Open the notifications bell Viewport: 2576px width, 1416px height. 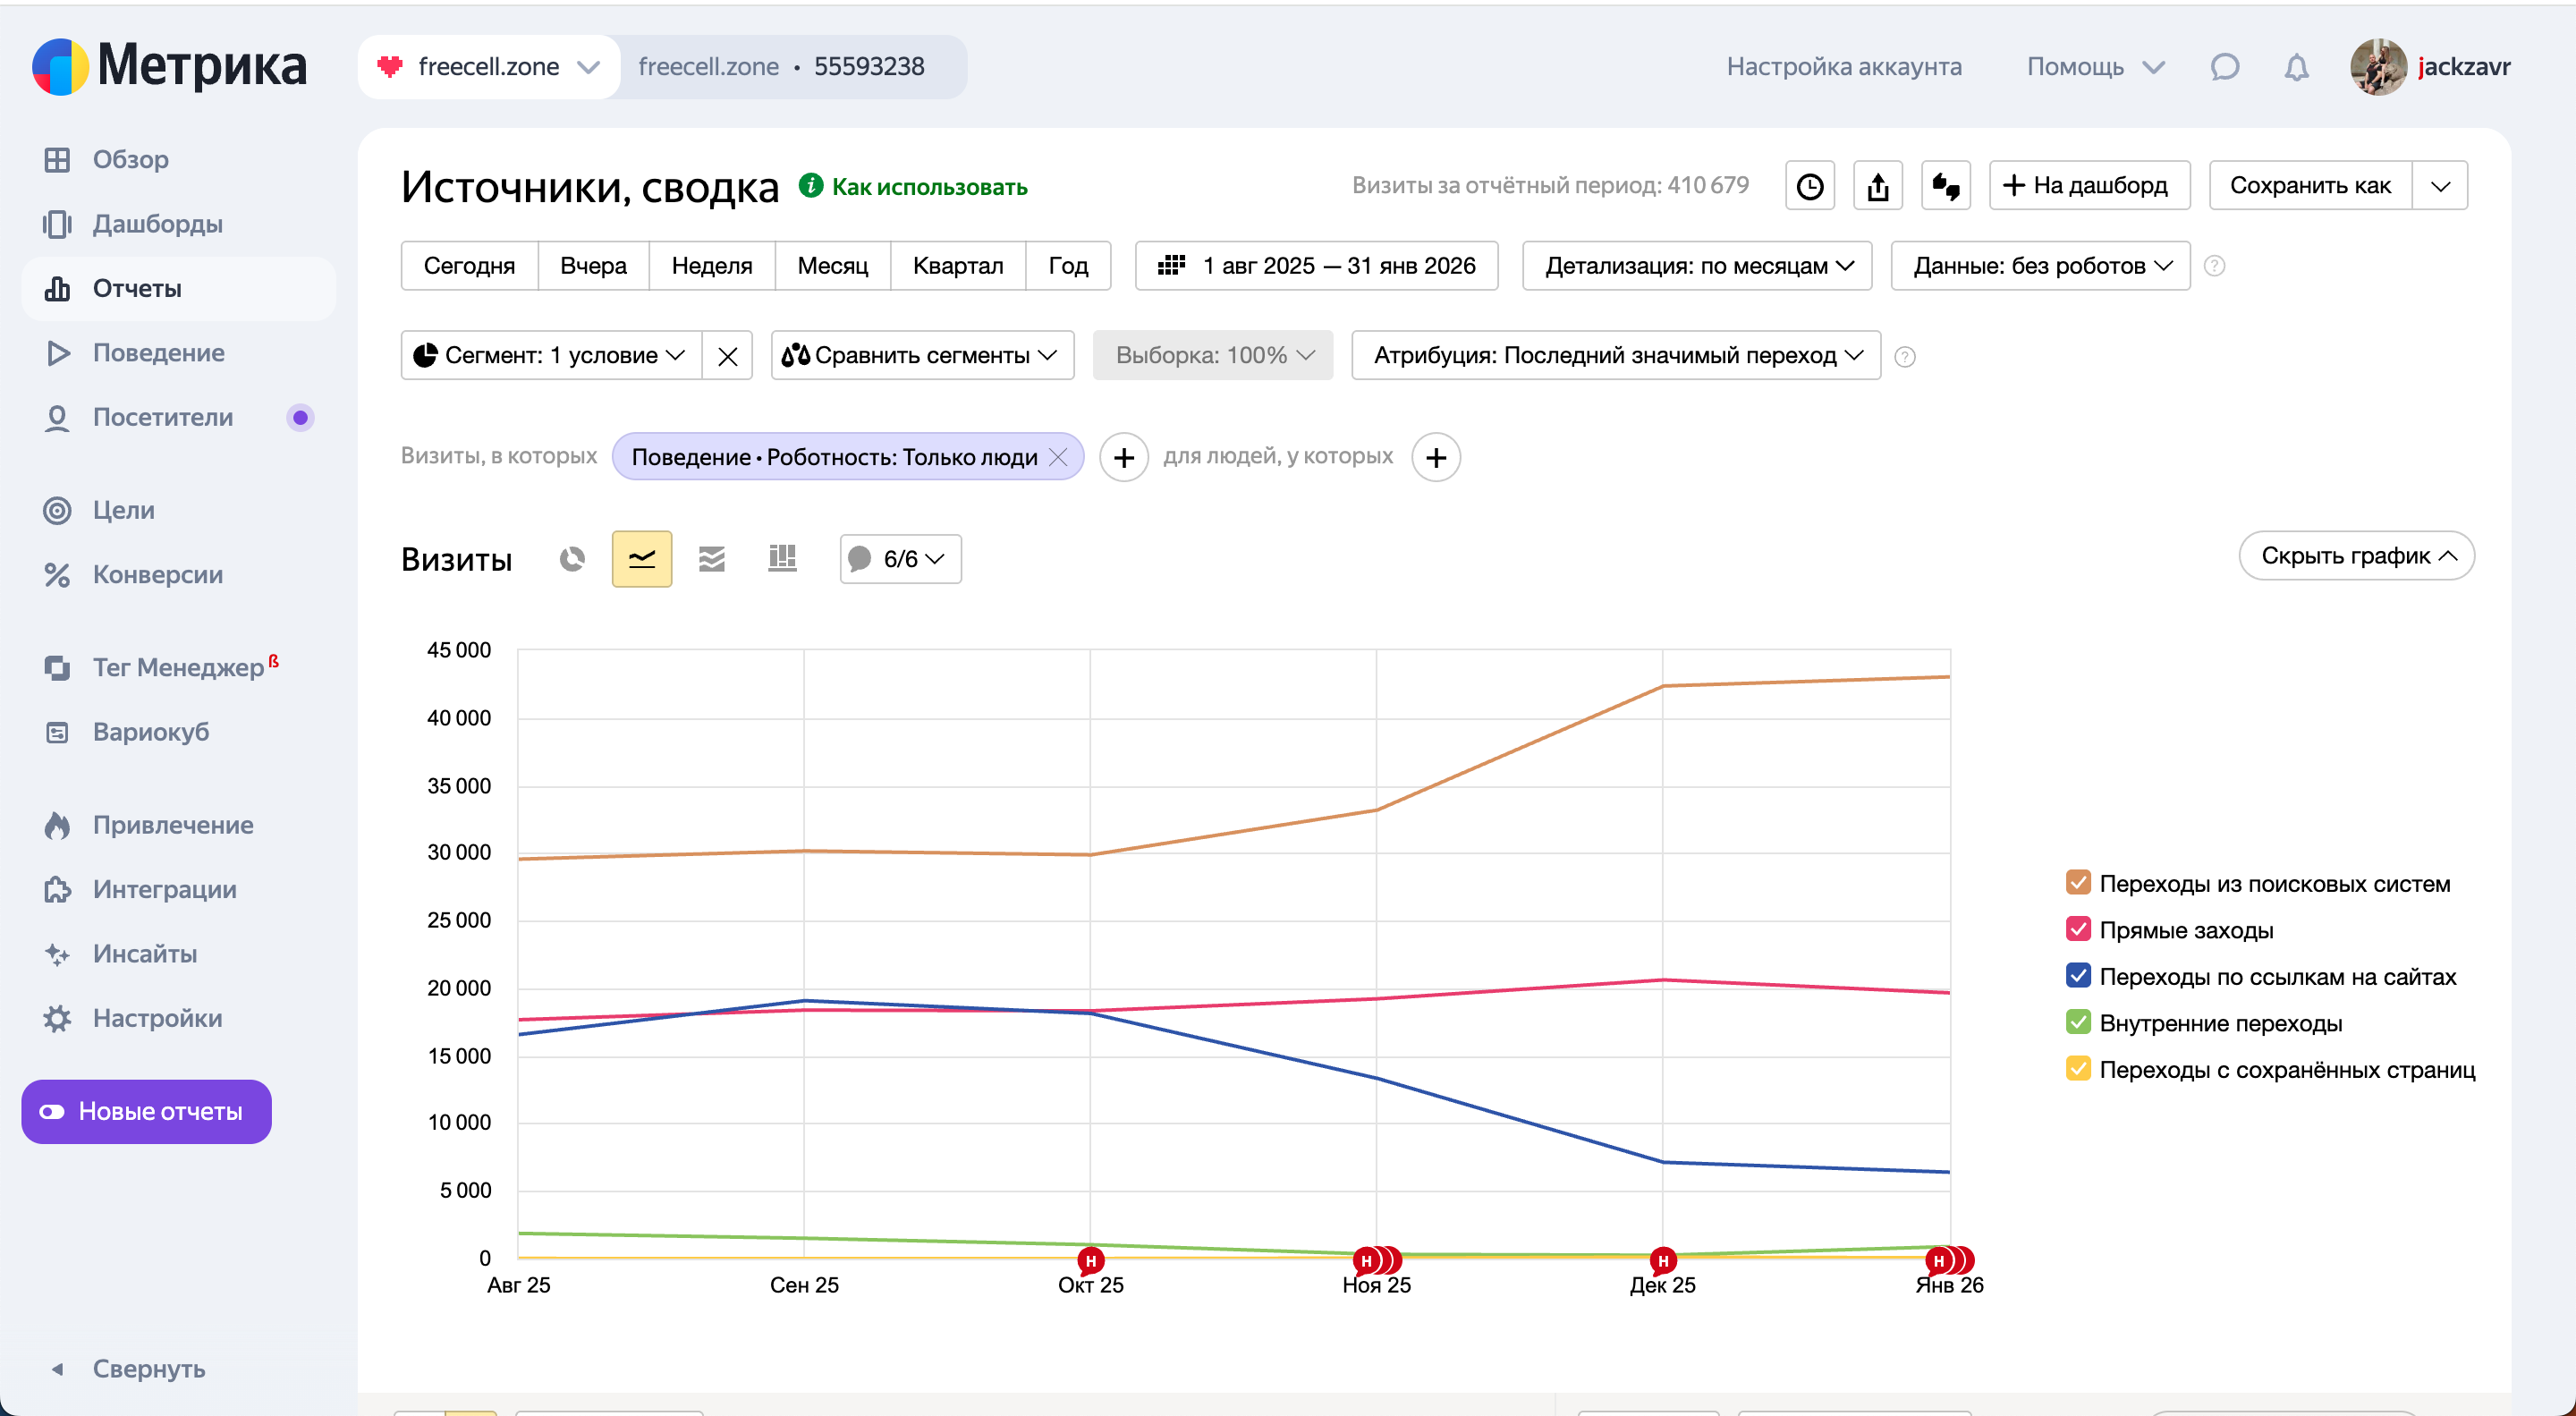coord(2296,67)
